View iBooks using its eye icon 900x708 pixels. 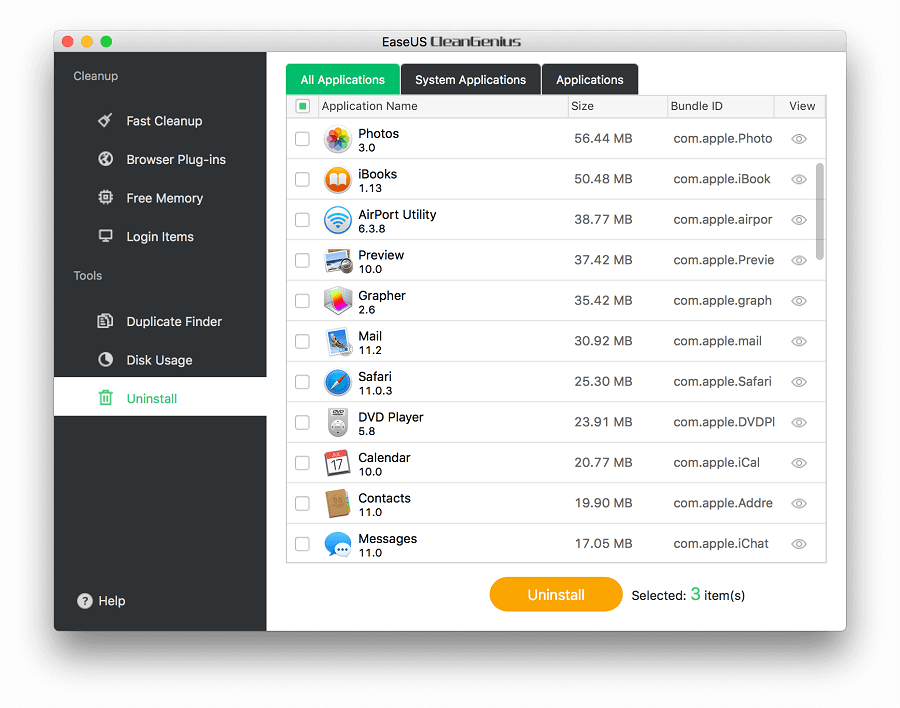pos(799,179)
